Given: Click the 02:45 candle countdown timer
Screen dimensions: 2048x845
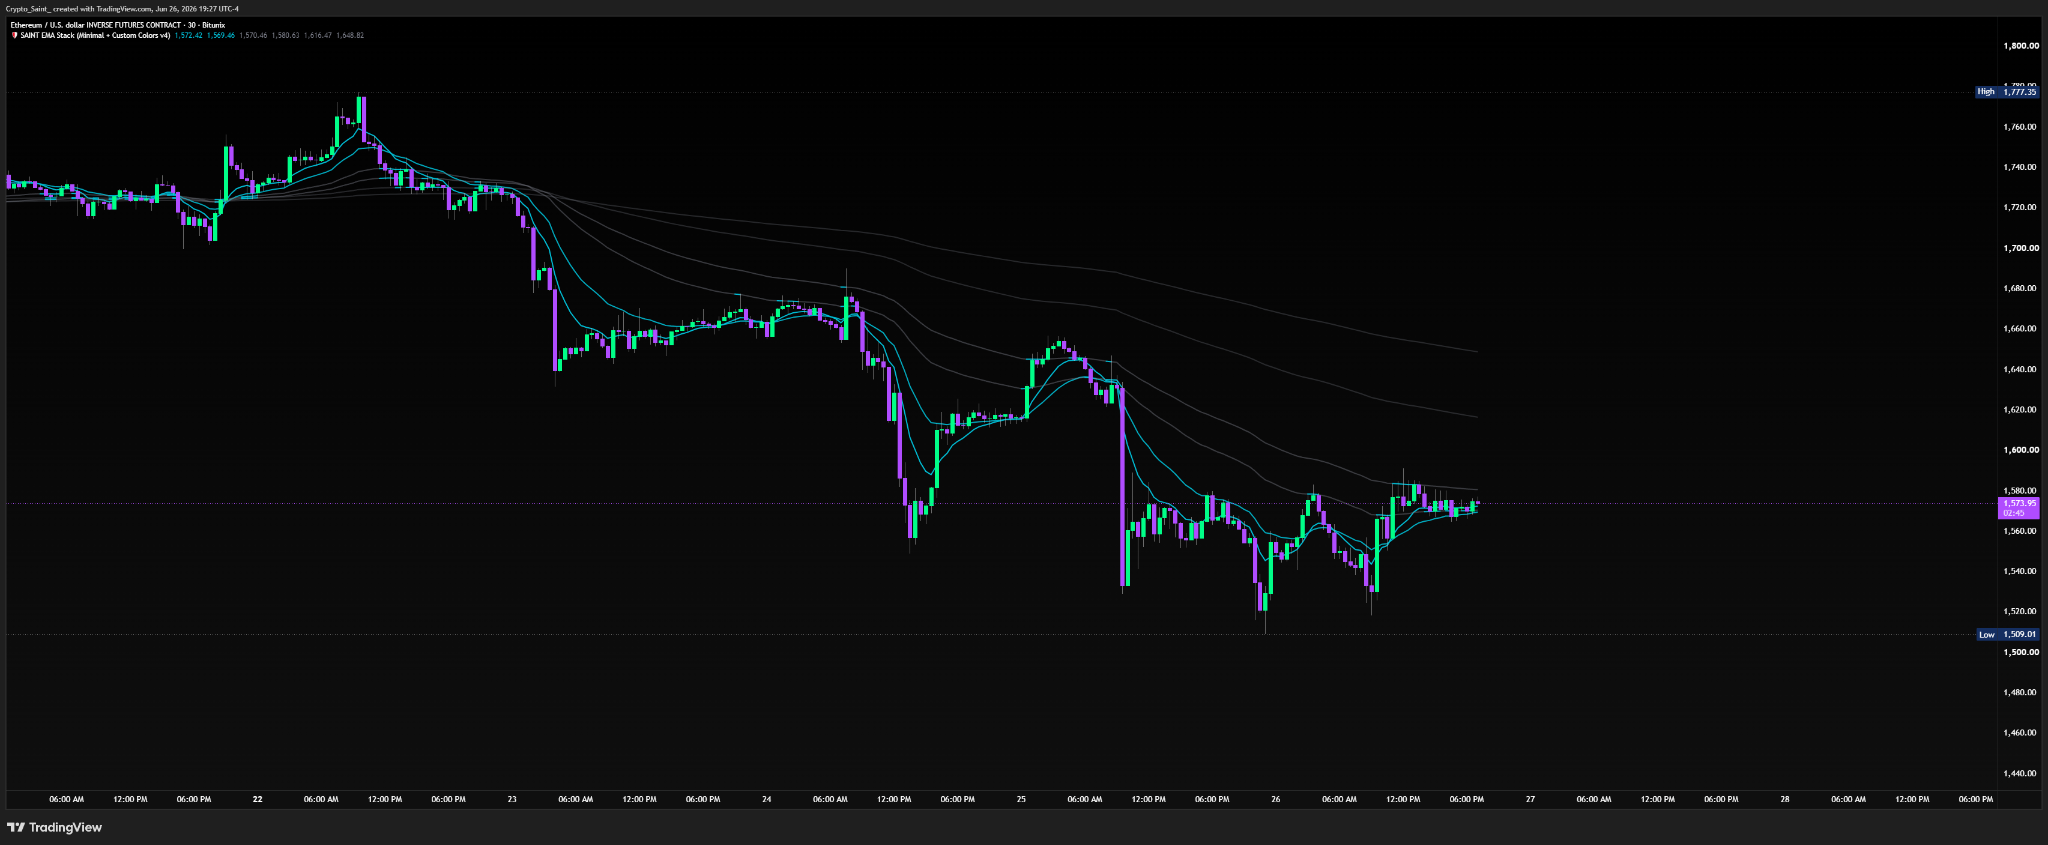Looking at the screenshot, I should (2013, 513).
